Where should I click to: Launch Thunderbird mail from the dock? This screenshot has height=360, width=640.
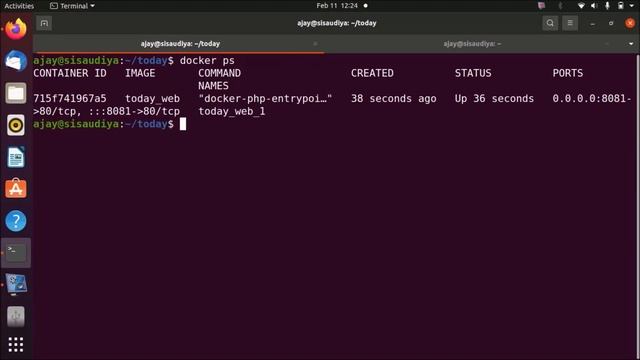coord(16,61)
